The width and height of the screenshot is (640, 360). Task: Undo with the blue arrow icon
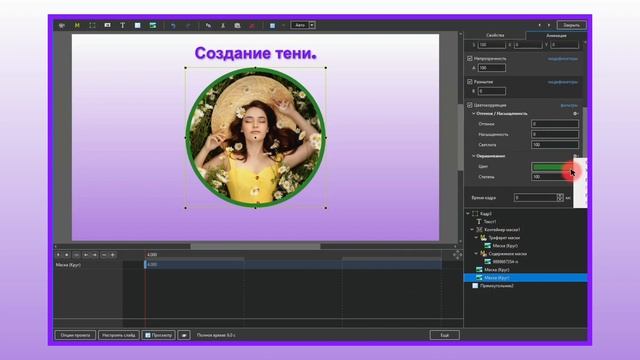[x=173, y=25]
